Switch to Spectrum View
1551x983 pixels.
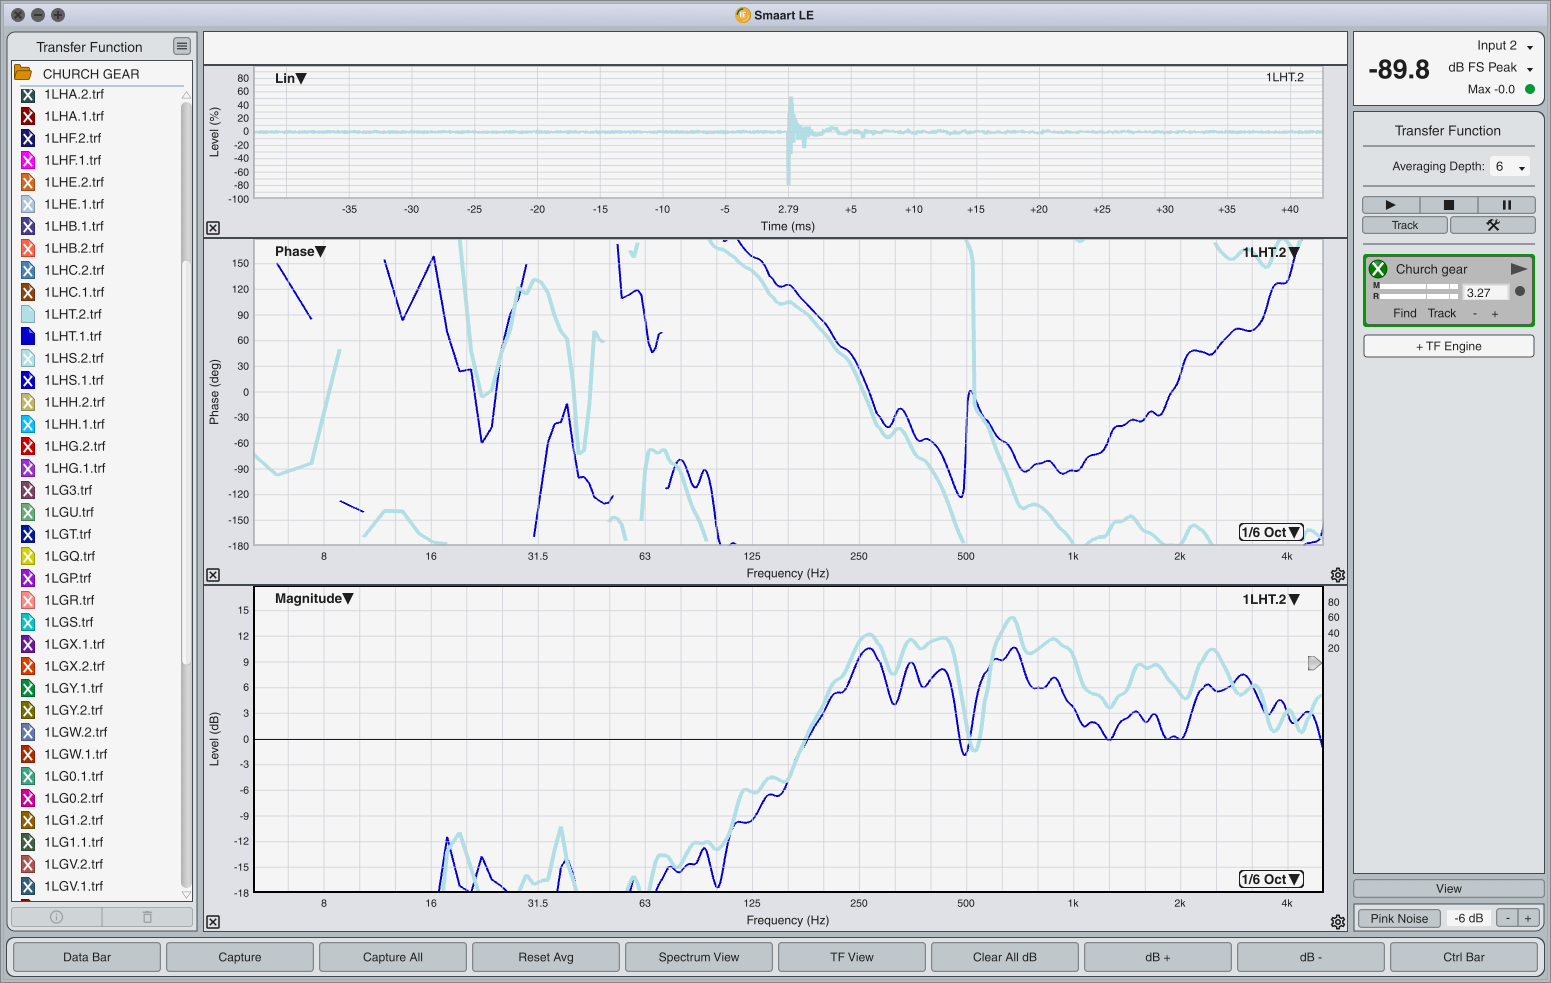[x=699, y=957]
